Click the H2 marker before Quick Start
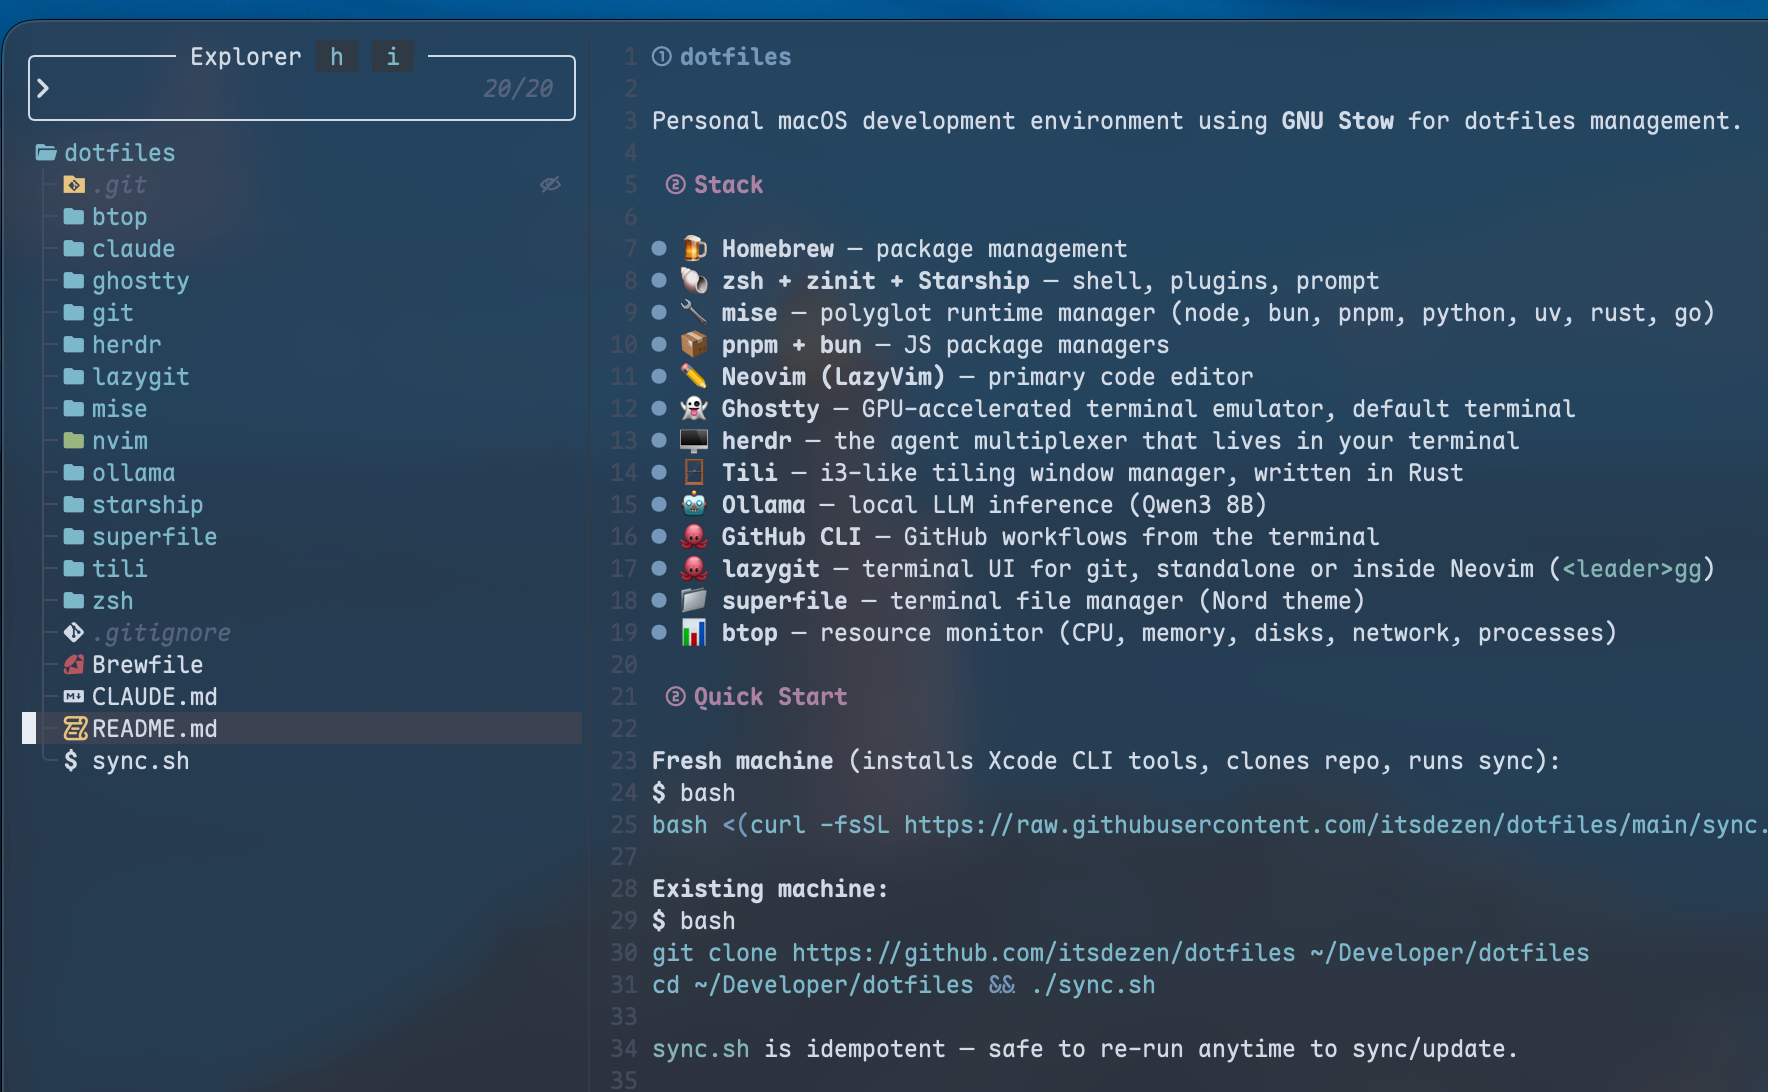Image resolution: width=1768 pixels, height=1092 pixels. (x=676, y=697)
